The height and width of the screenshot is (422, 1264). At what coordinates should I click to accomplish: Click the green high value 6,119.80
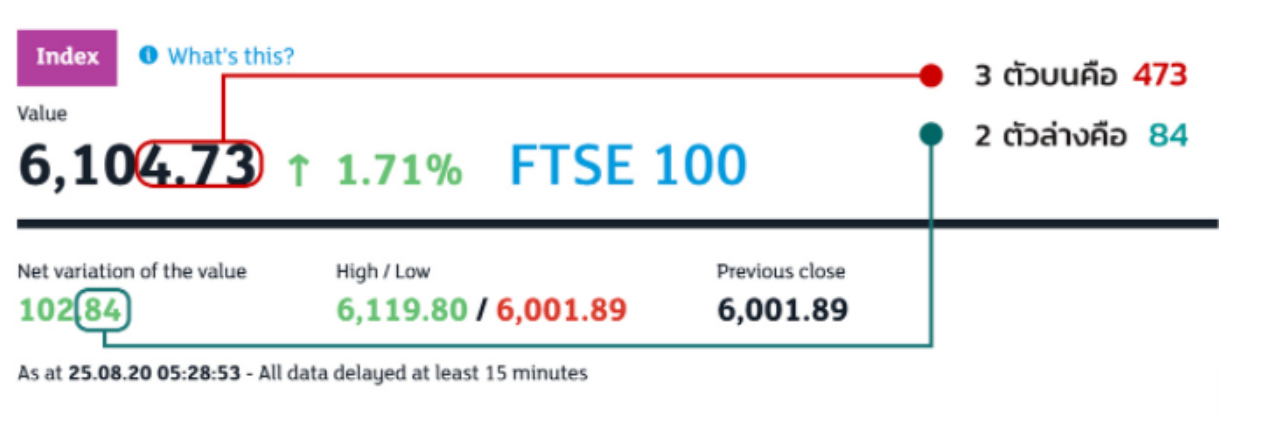click(401, 311)
